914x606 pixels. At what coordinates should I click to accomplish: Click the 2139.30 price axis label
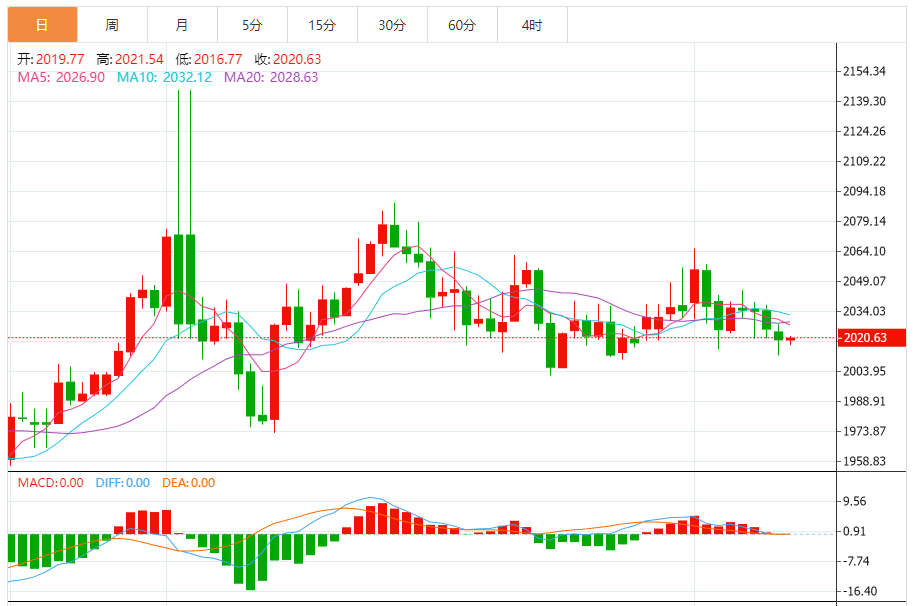pos(864,101)
